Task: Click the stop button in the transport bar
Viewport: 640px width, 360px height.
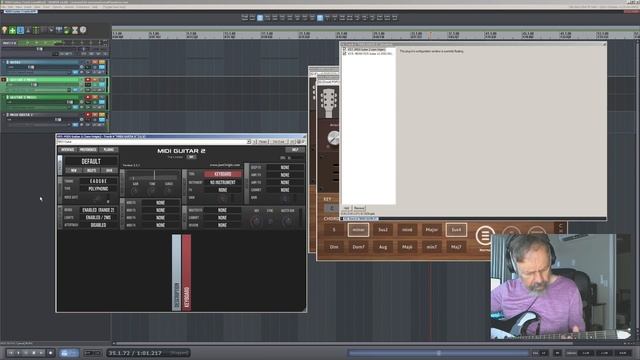Action: click(x=34, y=353)
